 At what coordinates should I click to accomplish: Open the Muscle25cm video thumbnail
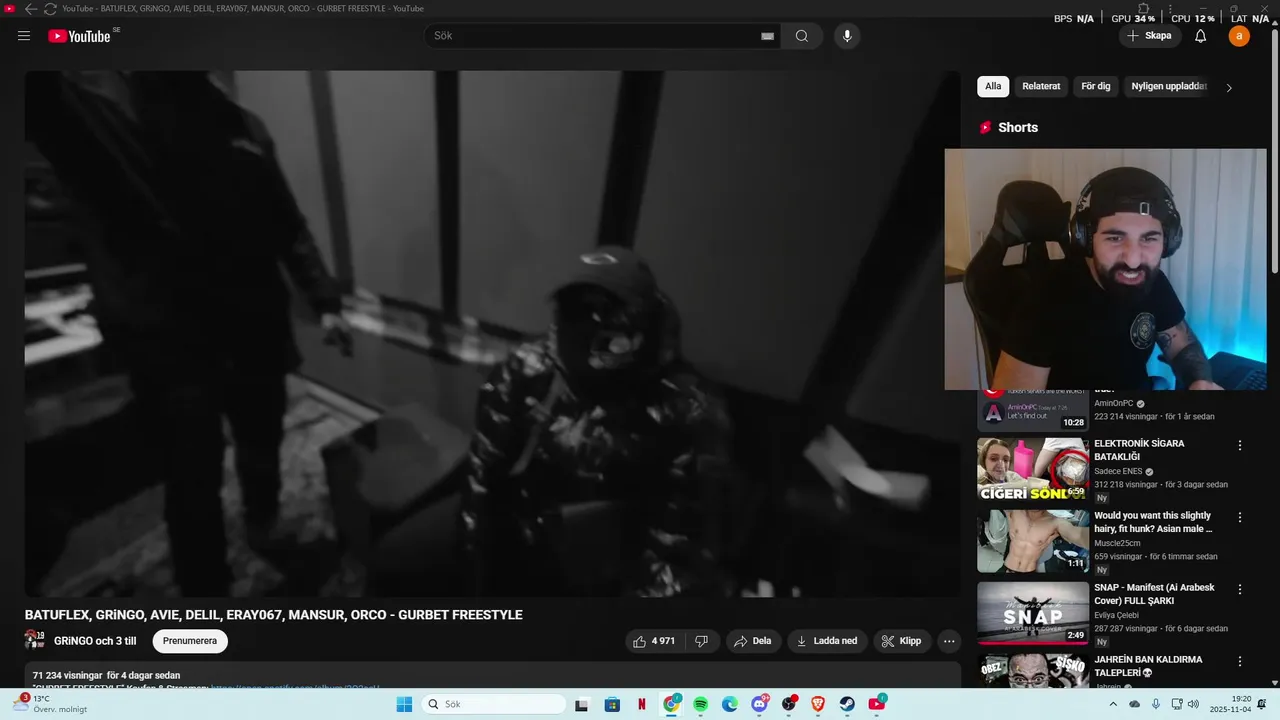1033,541
